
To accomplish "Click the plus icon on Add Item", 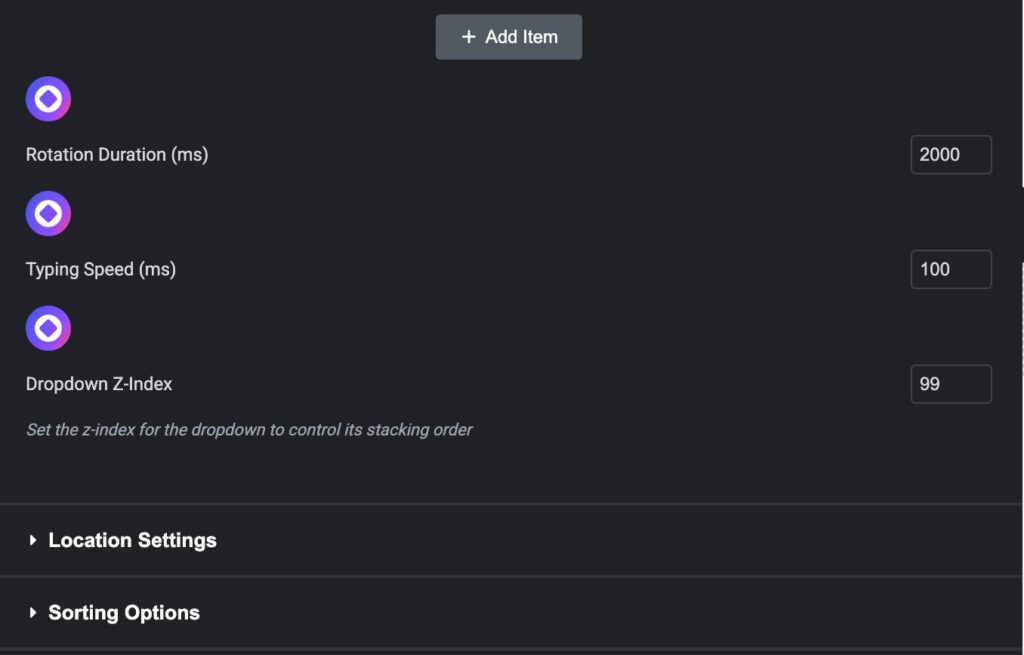I will (468, 37).
